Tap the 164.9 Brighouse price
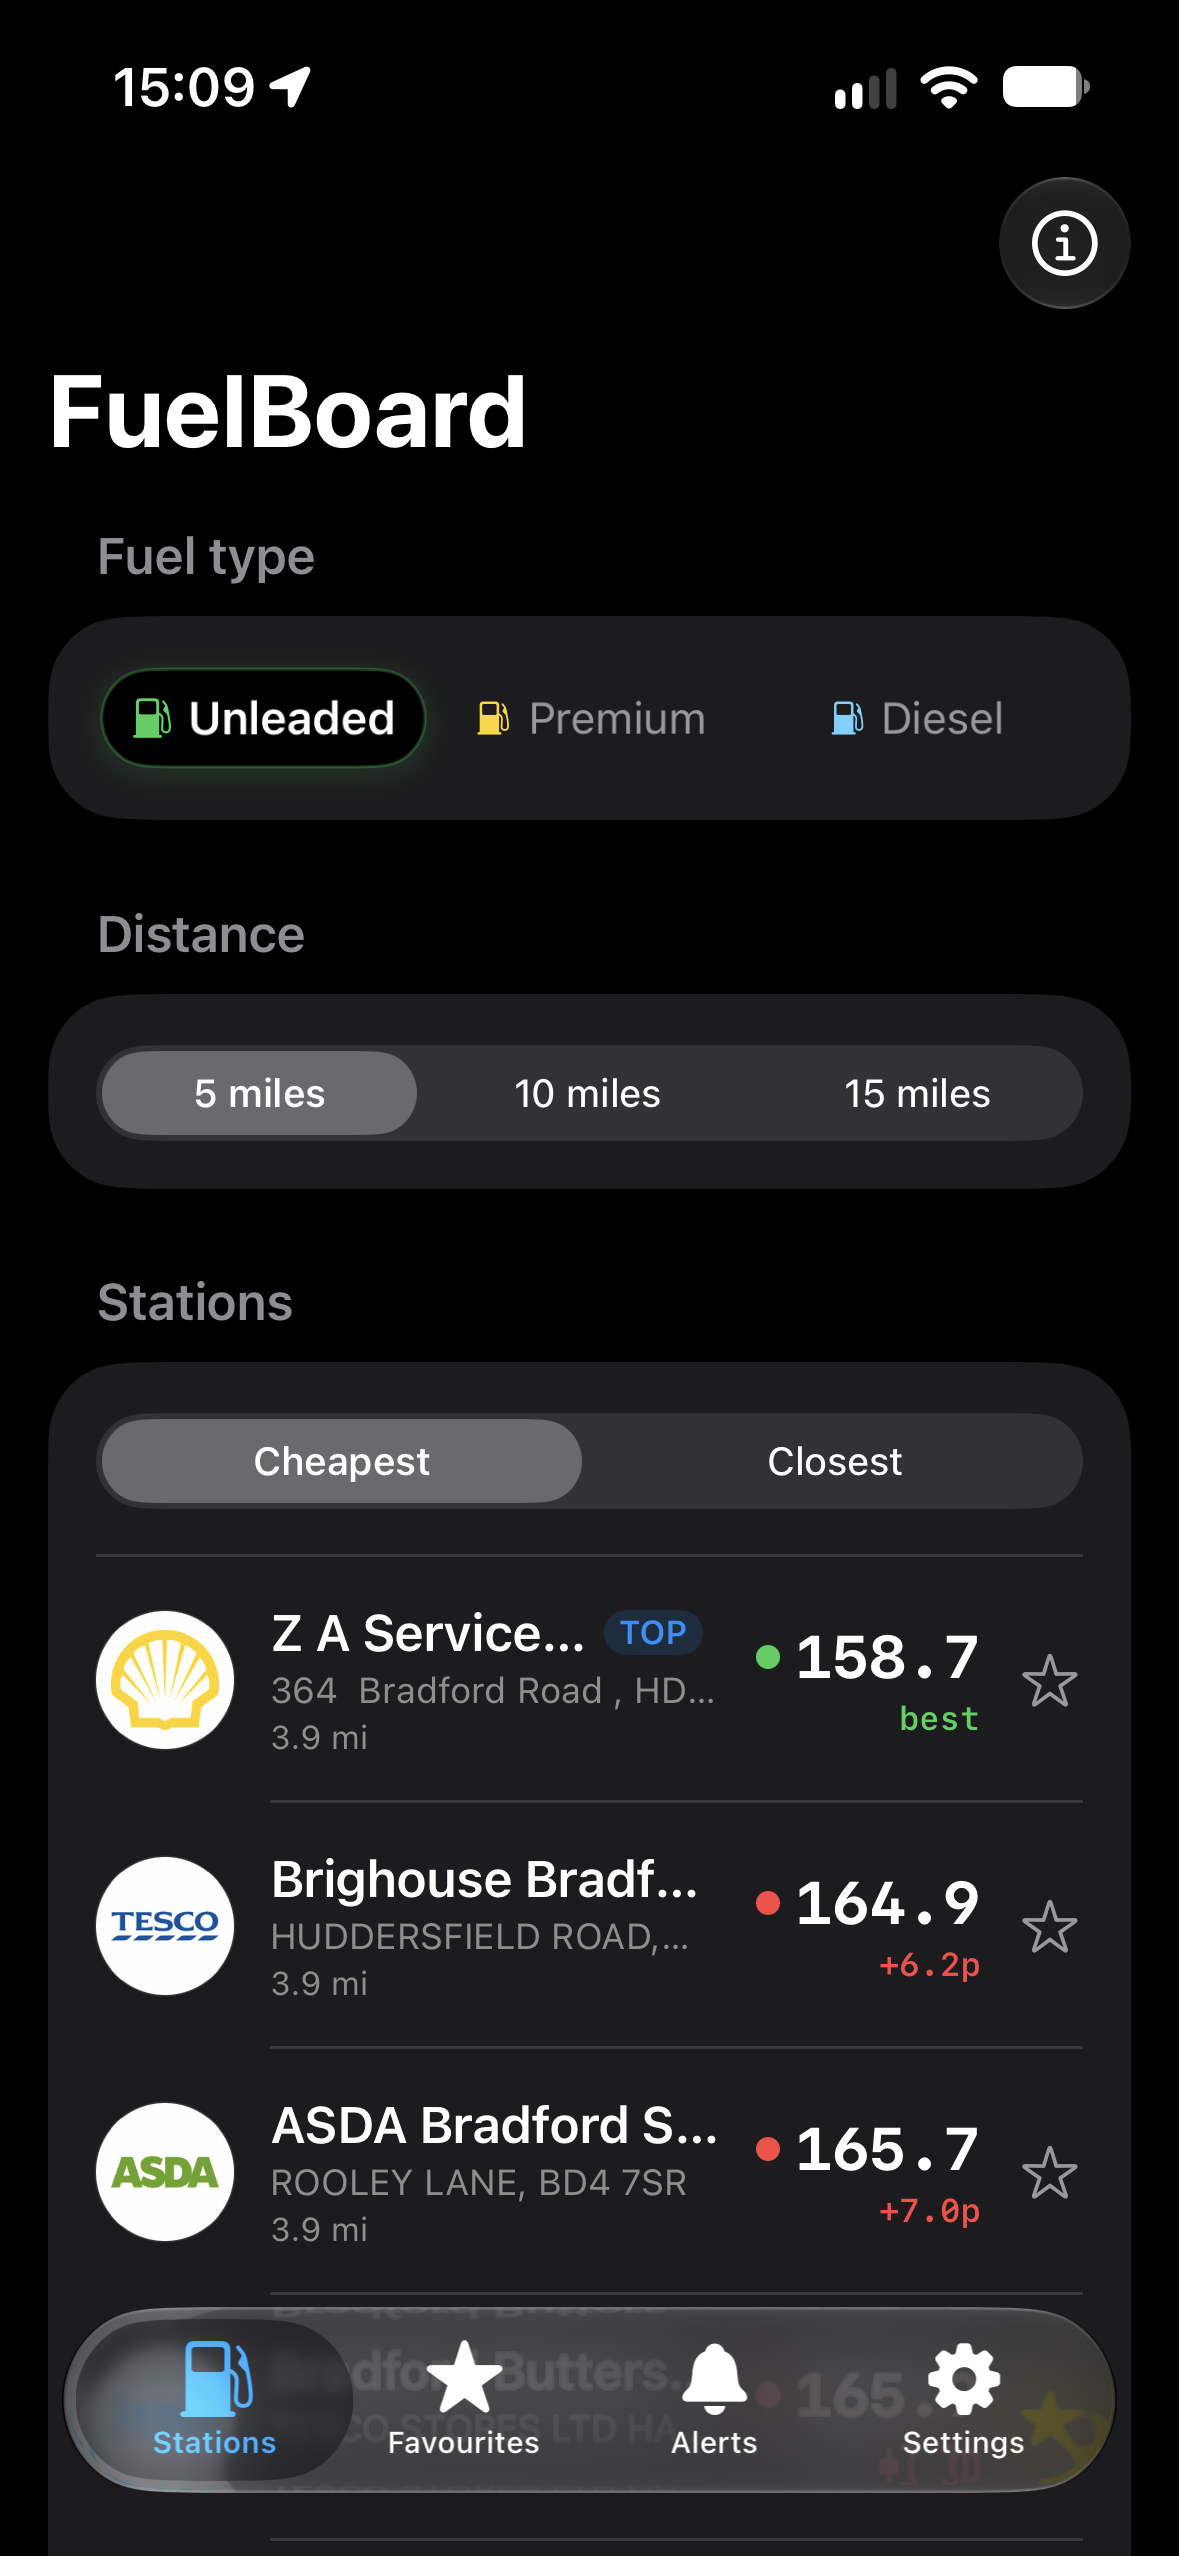 (886, 1903)
